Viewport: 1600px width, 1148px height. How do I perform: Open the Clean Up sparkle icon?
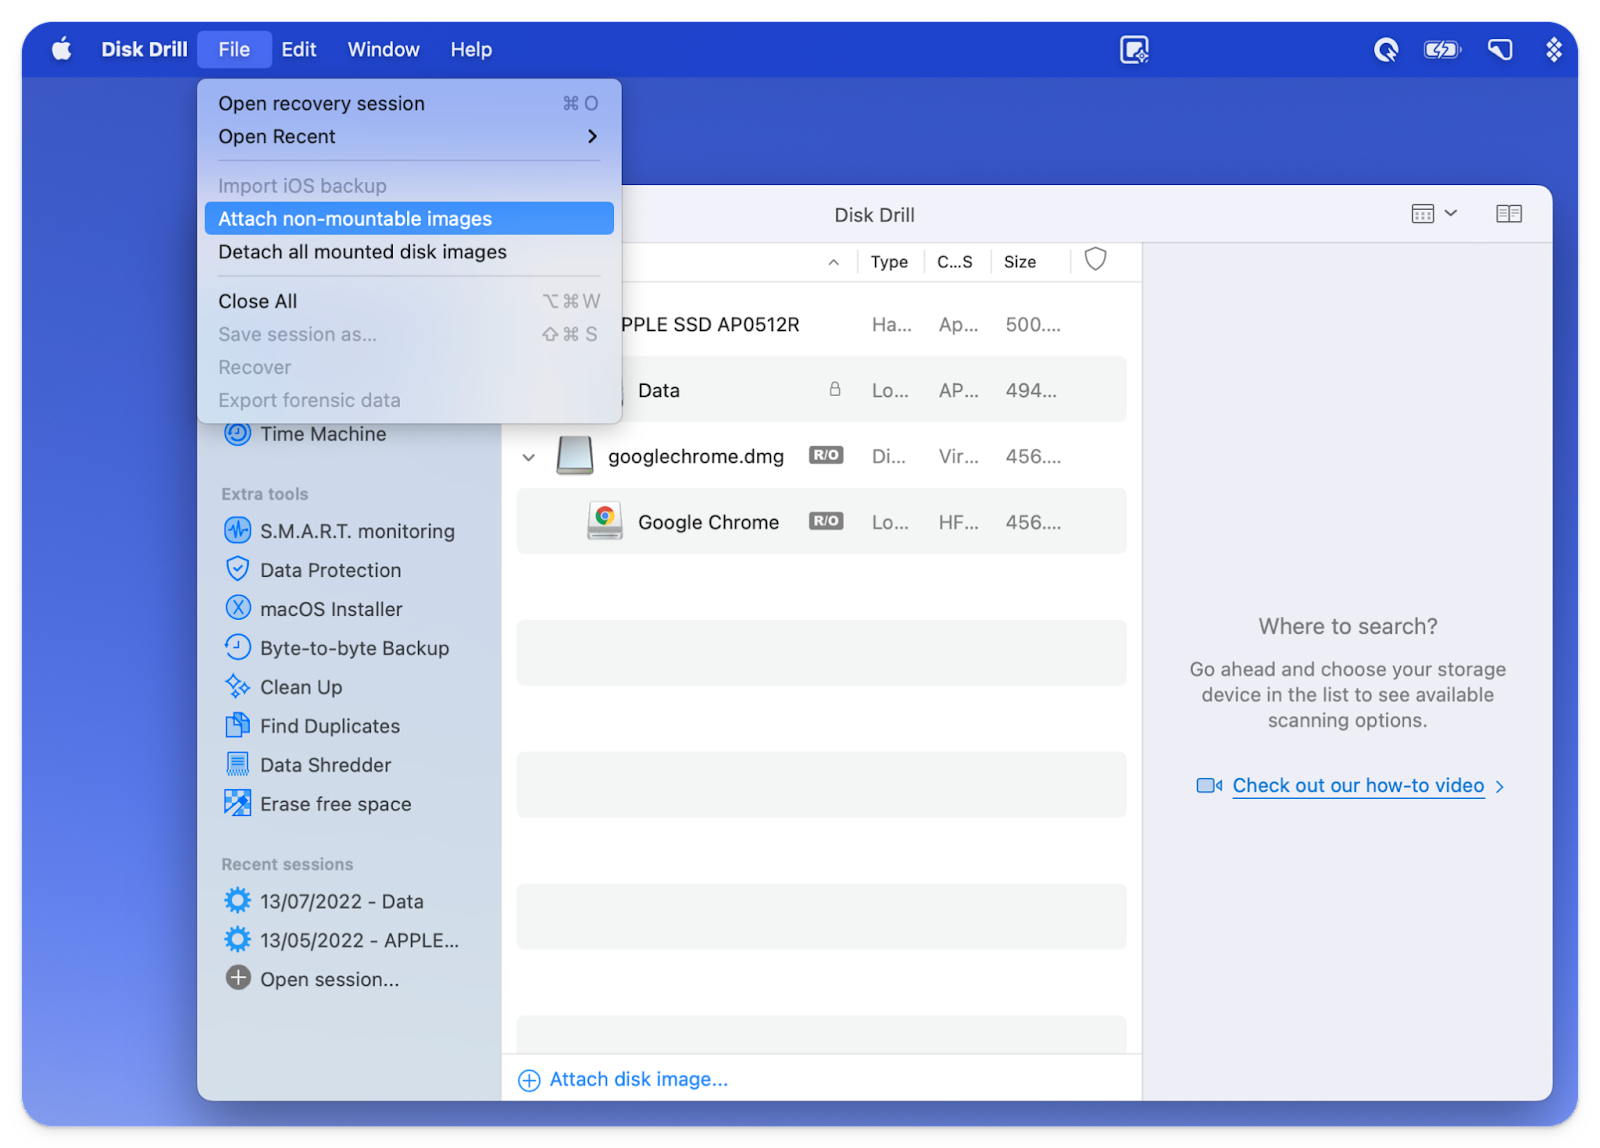(x=237, y=686)
